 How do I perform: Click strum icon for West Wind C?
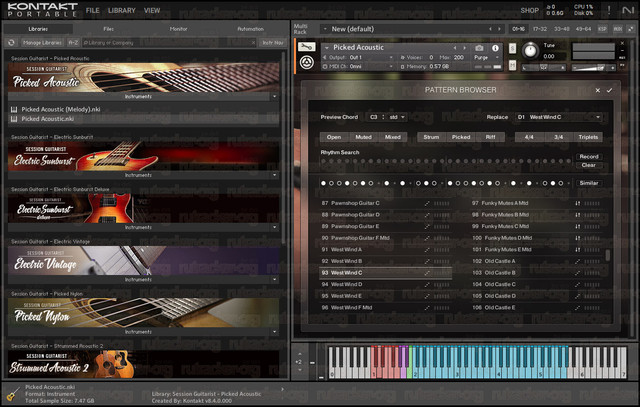click(427, 273)
